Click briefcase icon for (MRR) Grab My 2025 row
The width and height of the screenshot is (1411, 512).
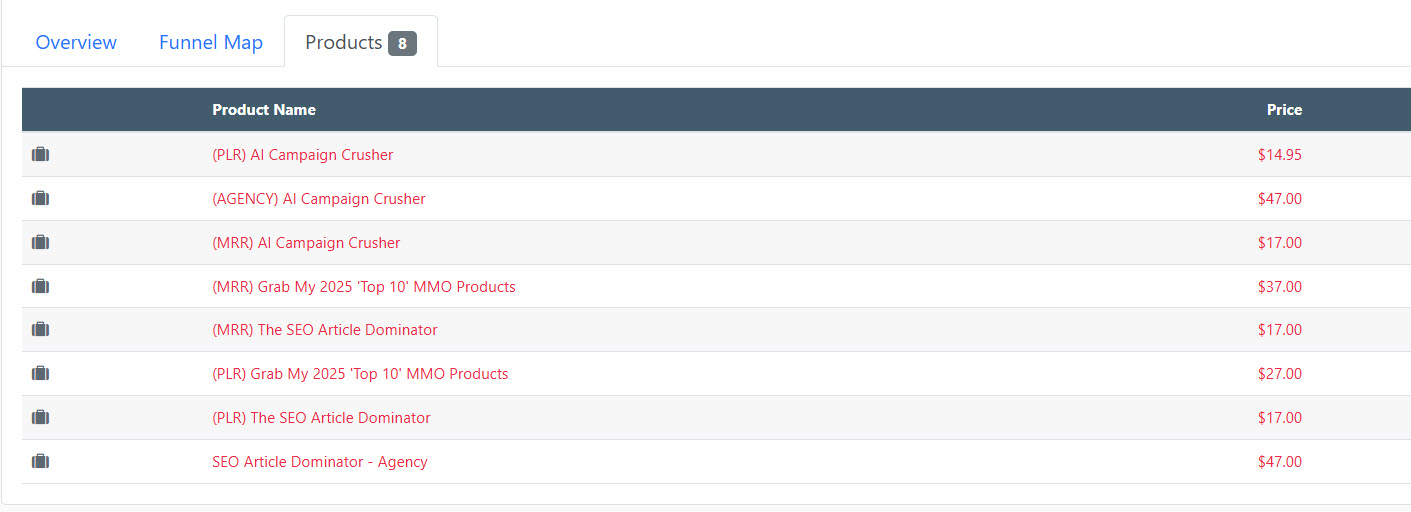(40, 287)
